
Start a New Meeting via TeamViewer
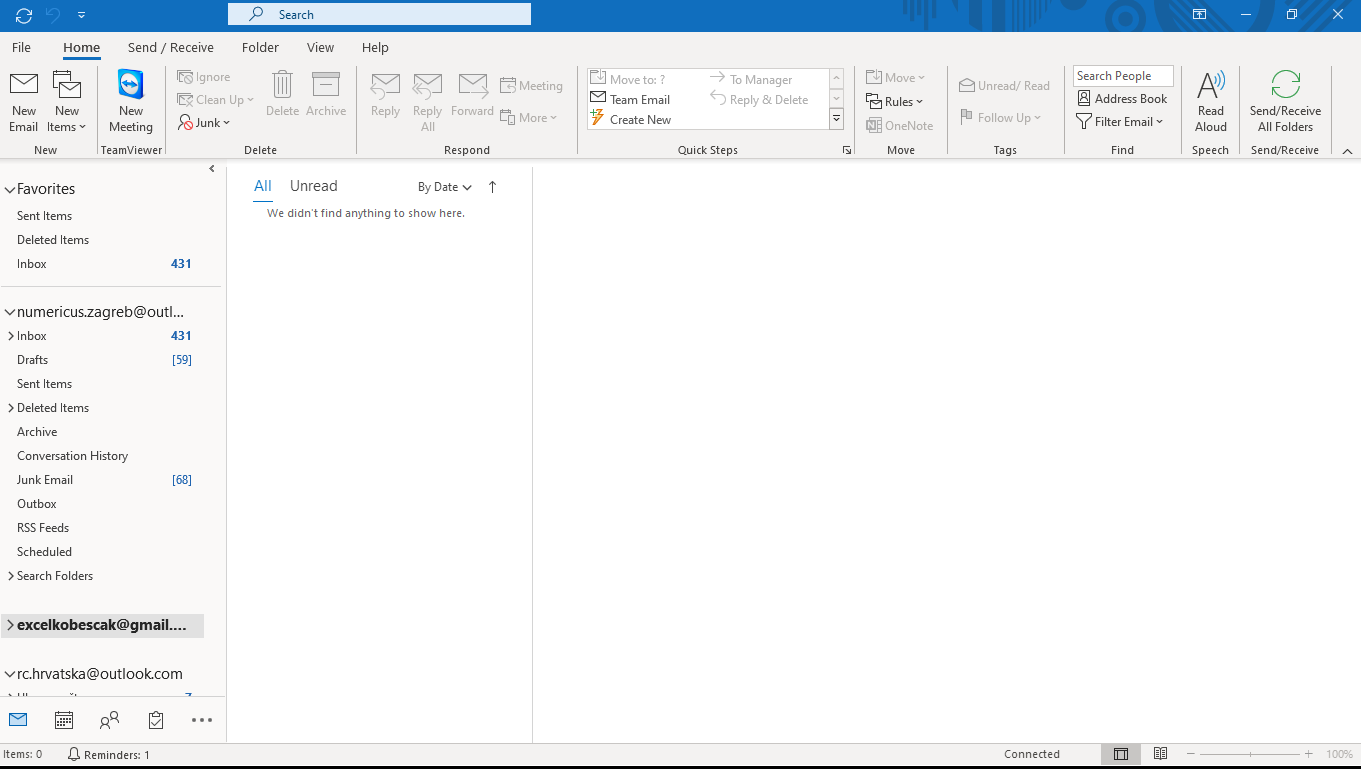pyautogui.click(x=130, y=100)
